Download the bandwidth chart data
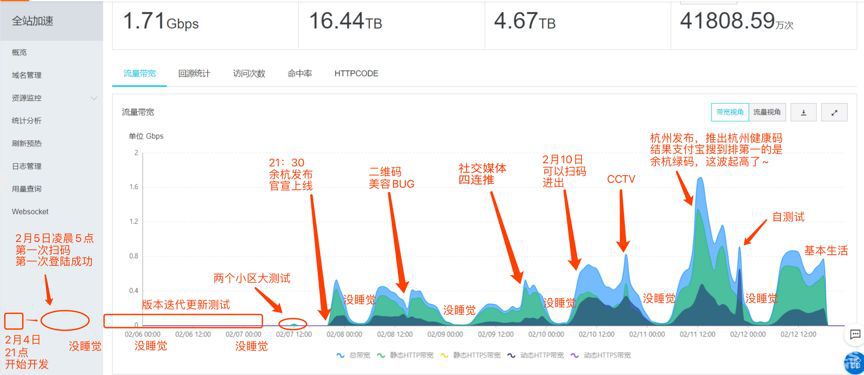The width and height of the screenshot is (864, 375). [x=804, y=112]
